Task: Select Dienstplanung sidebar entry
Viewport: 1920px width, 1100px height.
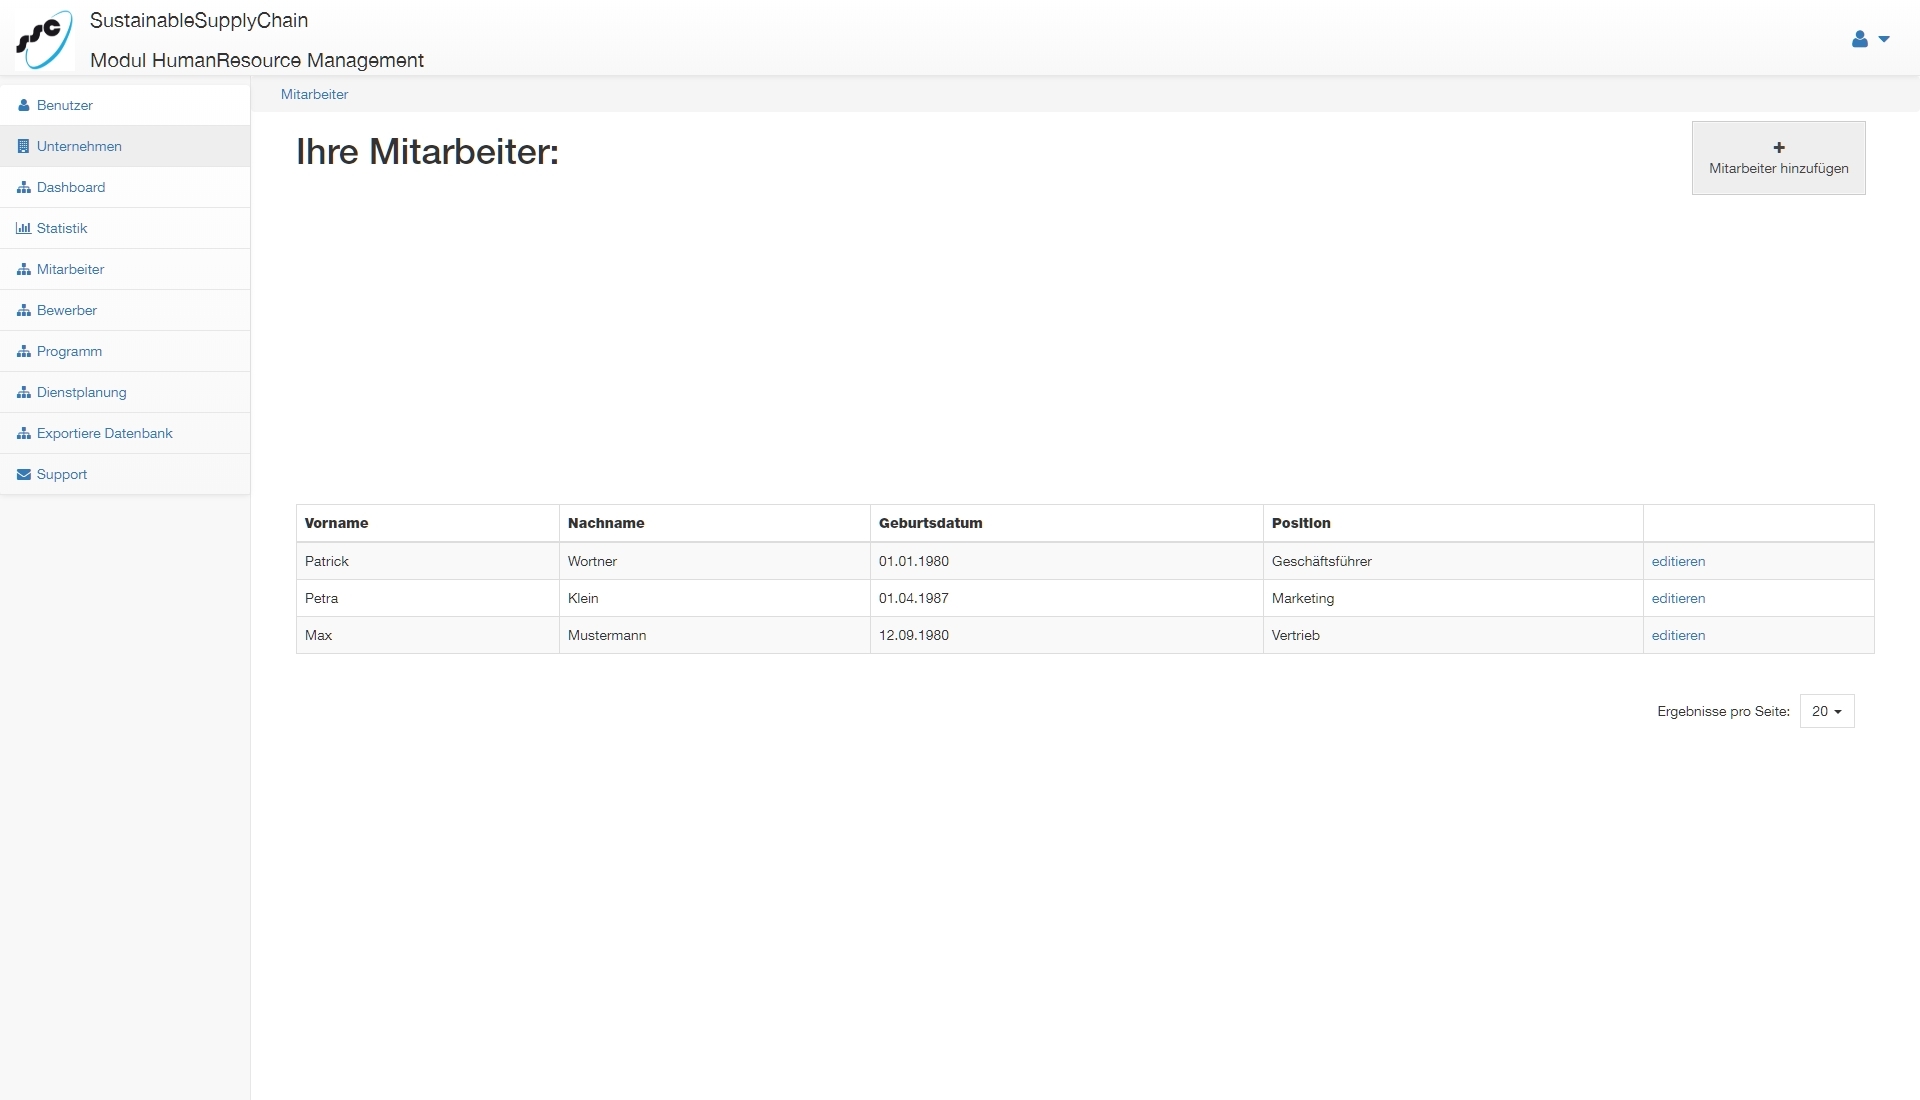Action: tap(81, 392)
